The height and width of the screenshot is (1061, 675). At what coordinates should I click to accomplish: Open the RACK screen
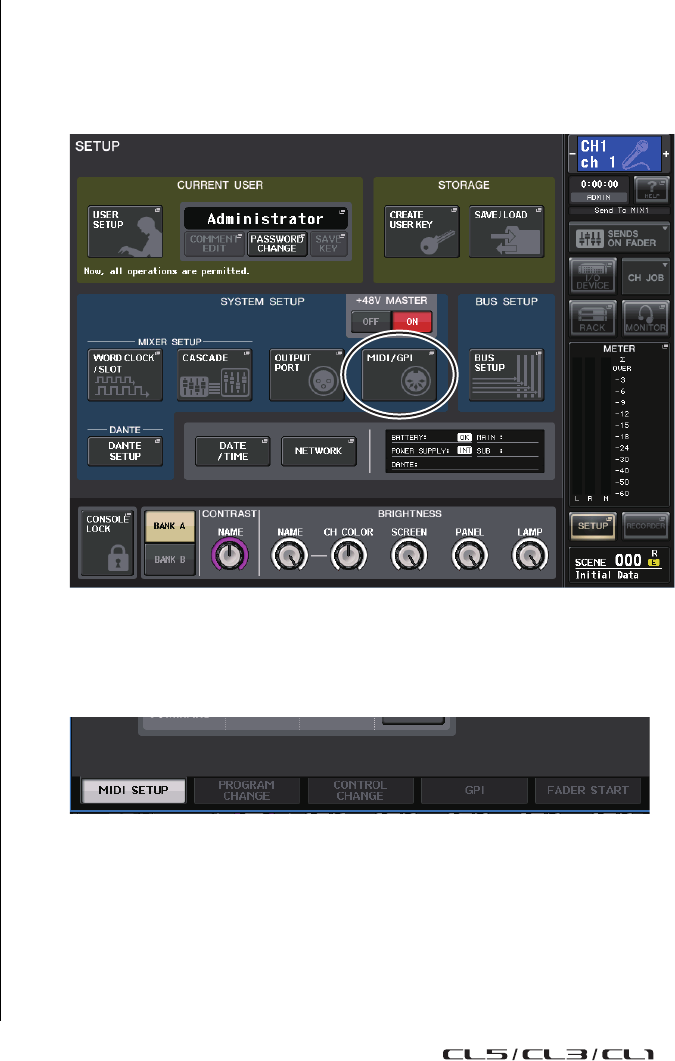click(x=592, y=318)
